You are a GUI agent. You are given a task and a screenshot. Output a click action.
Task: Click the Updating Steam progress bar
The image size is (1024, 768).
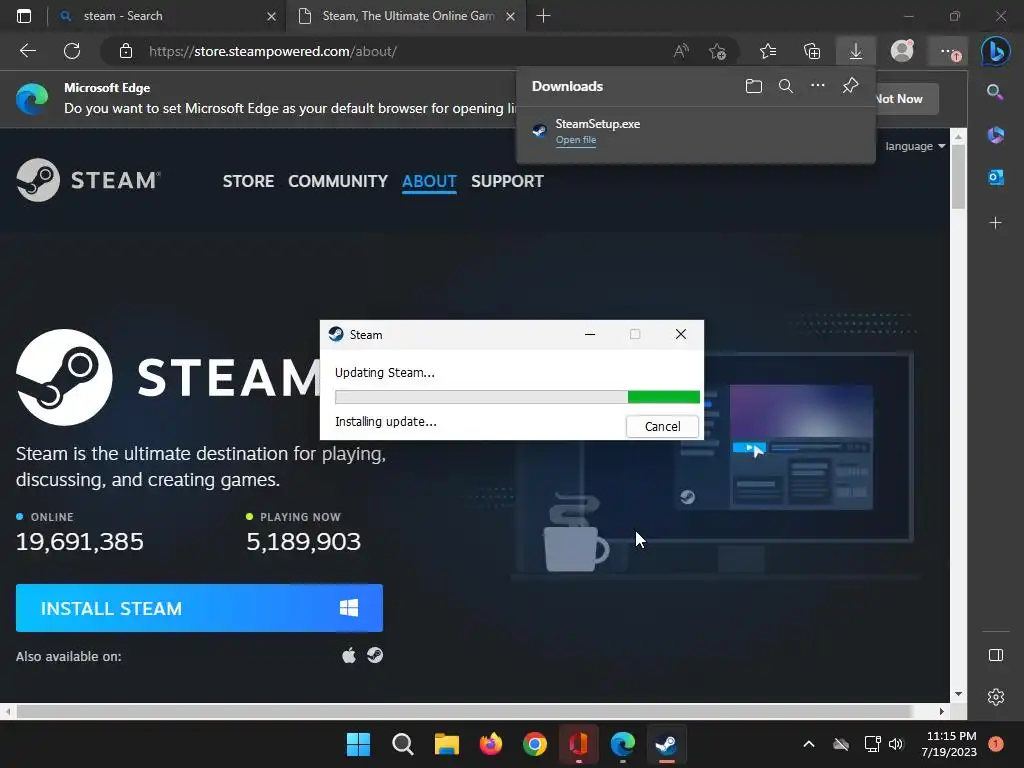517,397
